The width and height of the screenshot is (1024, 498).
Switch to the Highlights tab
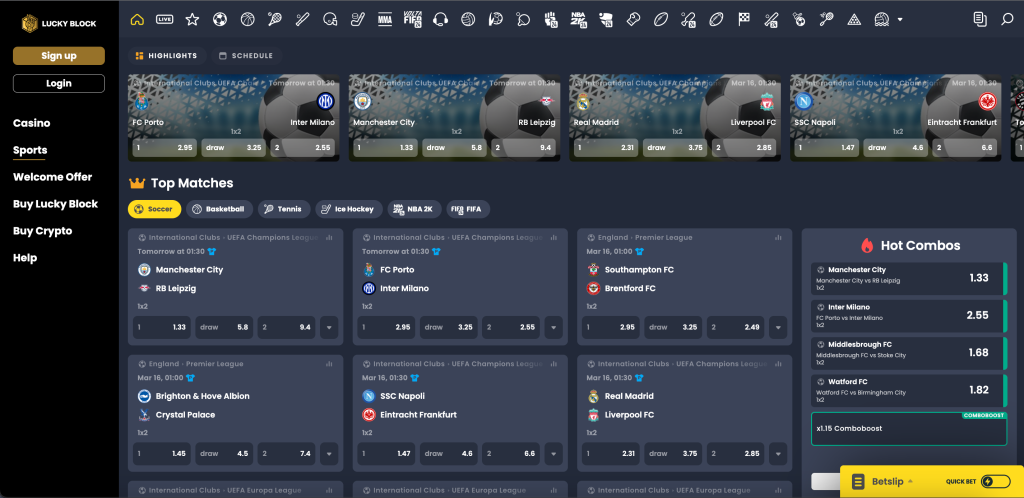pos(167,56)
